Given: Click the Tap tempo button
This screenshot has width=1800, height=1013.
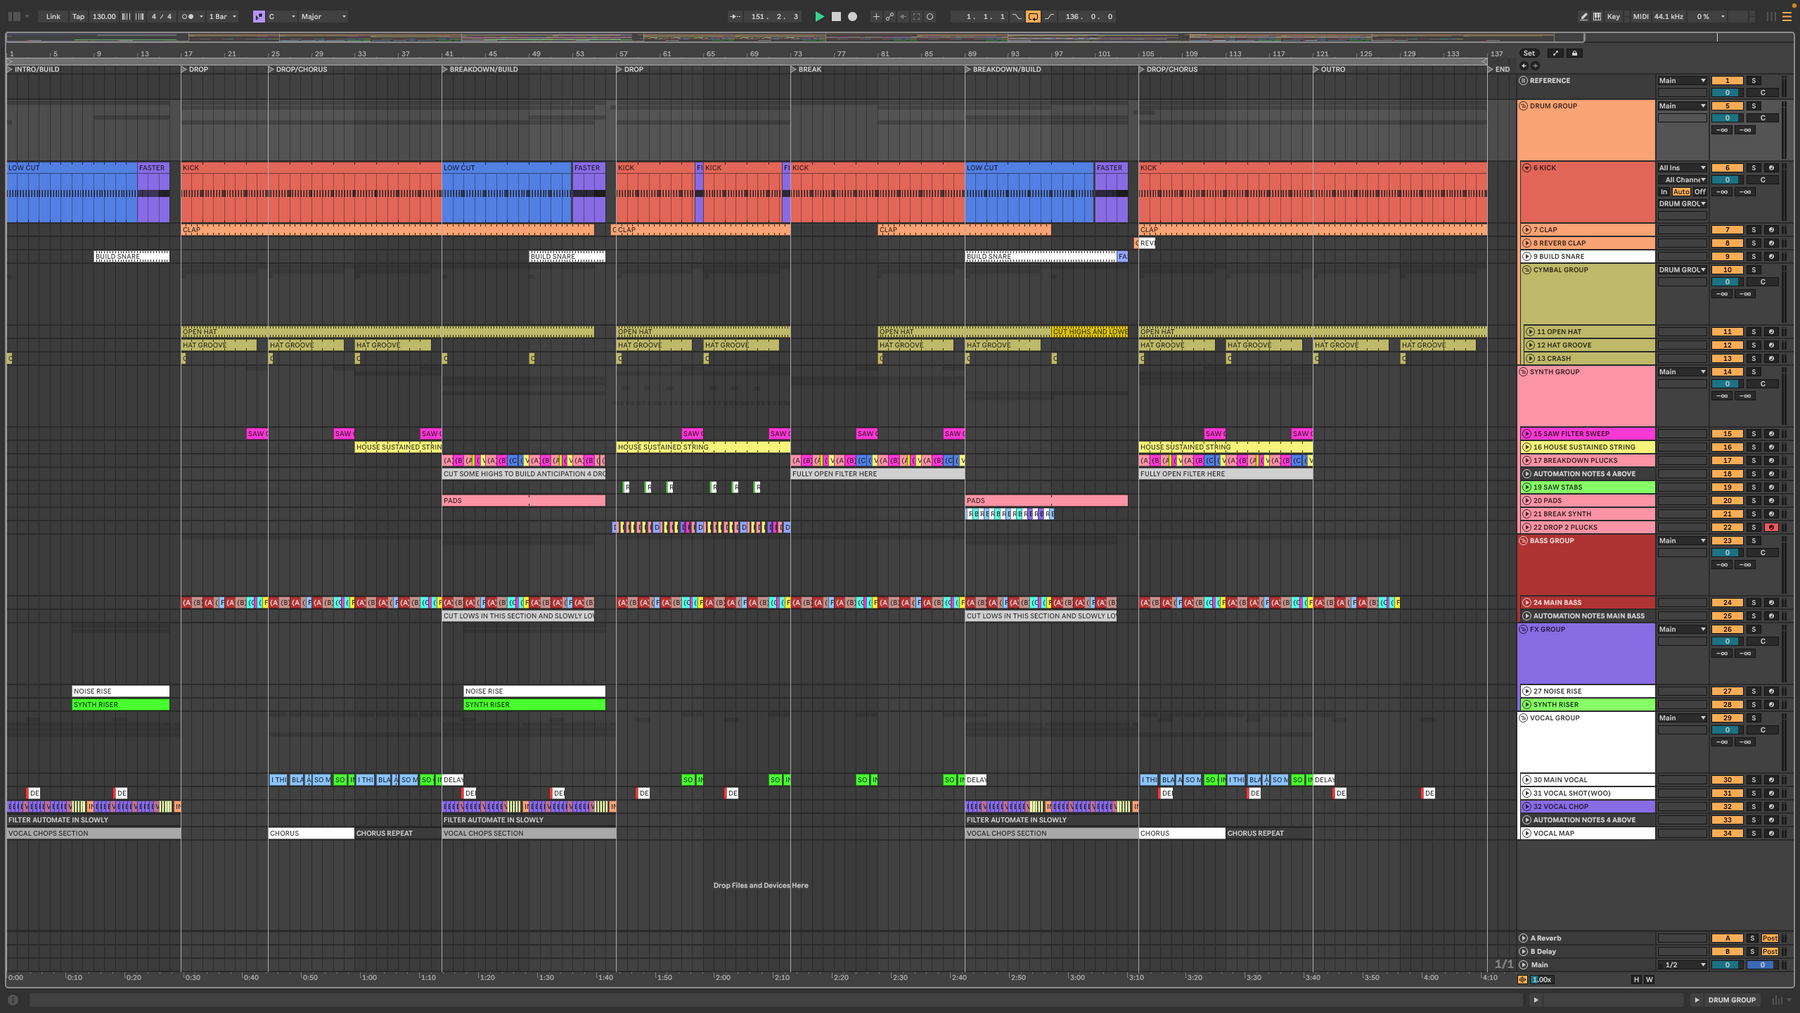Looking at the screenshot, I should 78,16.
